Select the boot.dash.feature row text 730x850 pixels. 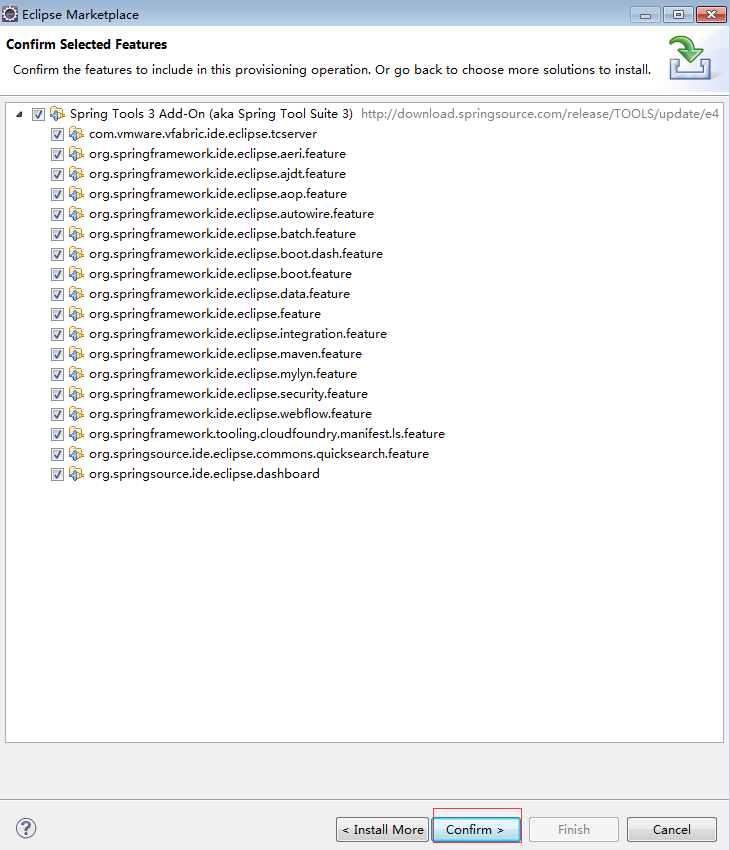tap(236, 254)
